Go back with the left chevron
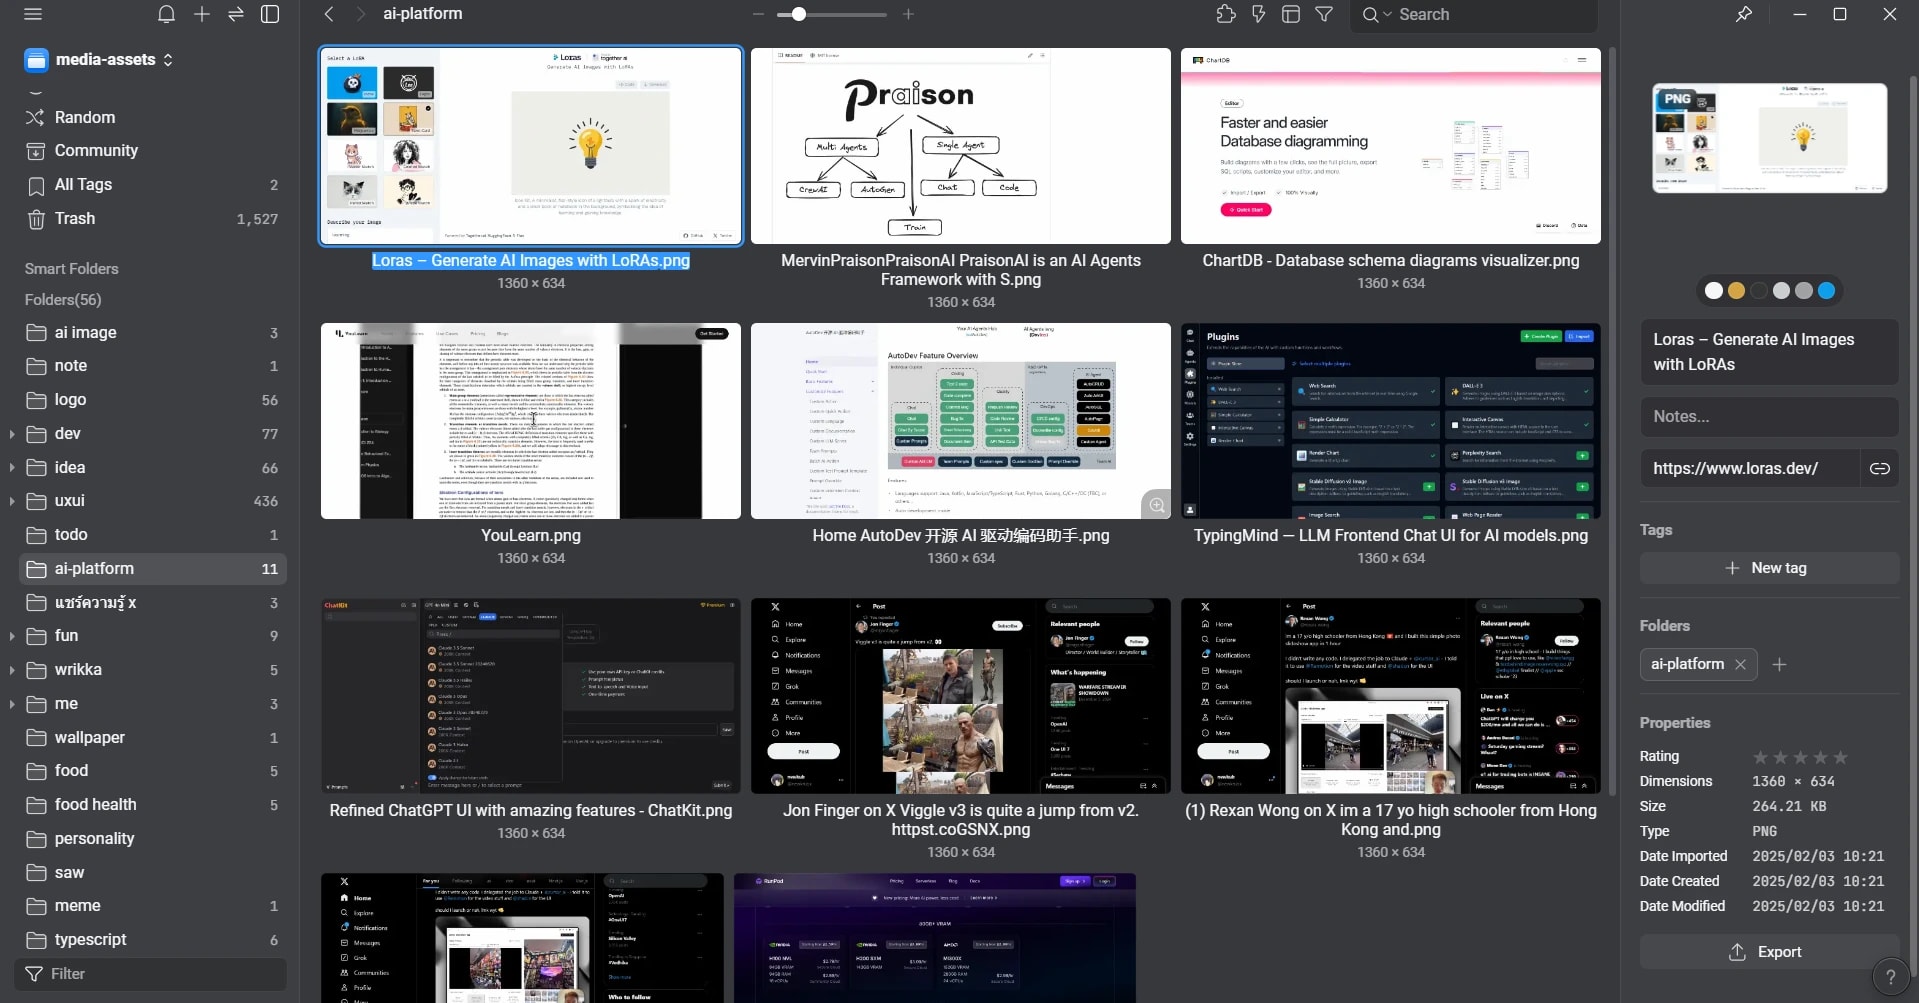 [x=329, y=14]
